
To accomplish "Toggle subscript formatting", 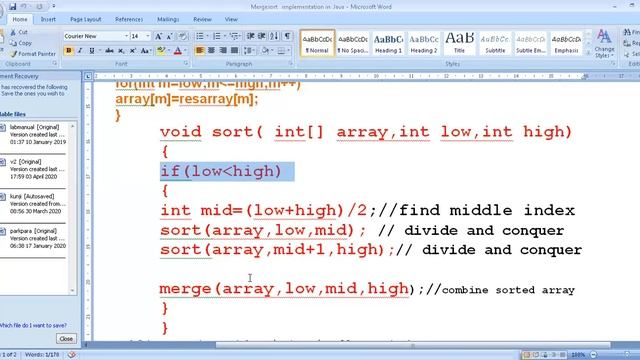I will 121,51.
